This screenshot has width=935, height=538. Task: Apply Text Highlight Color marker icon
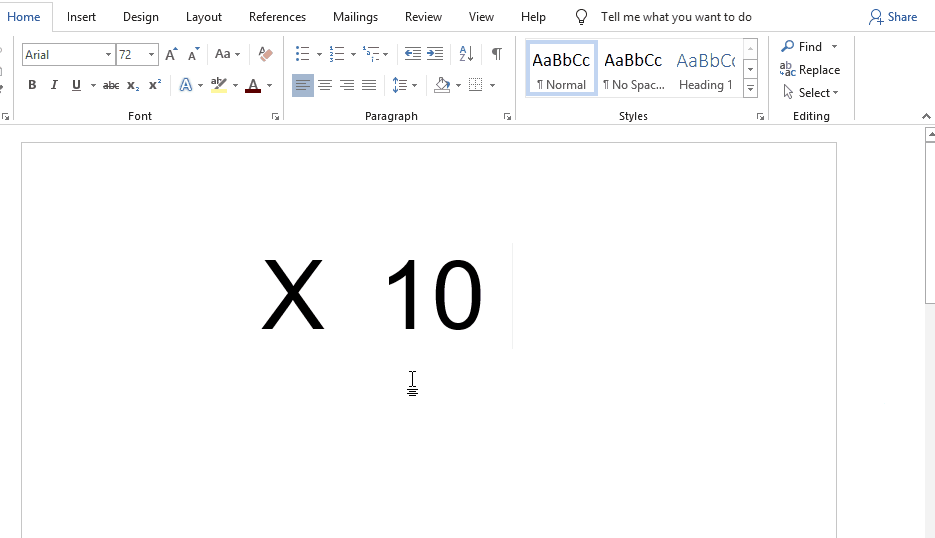coord(219,85)
